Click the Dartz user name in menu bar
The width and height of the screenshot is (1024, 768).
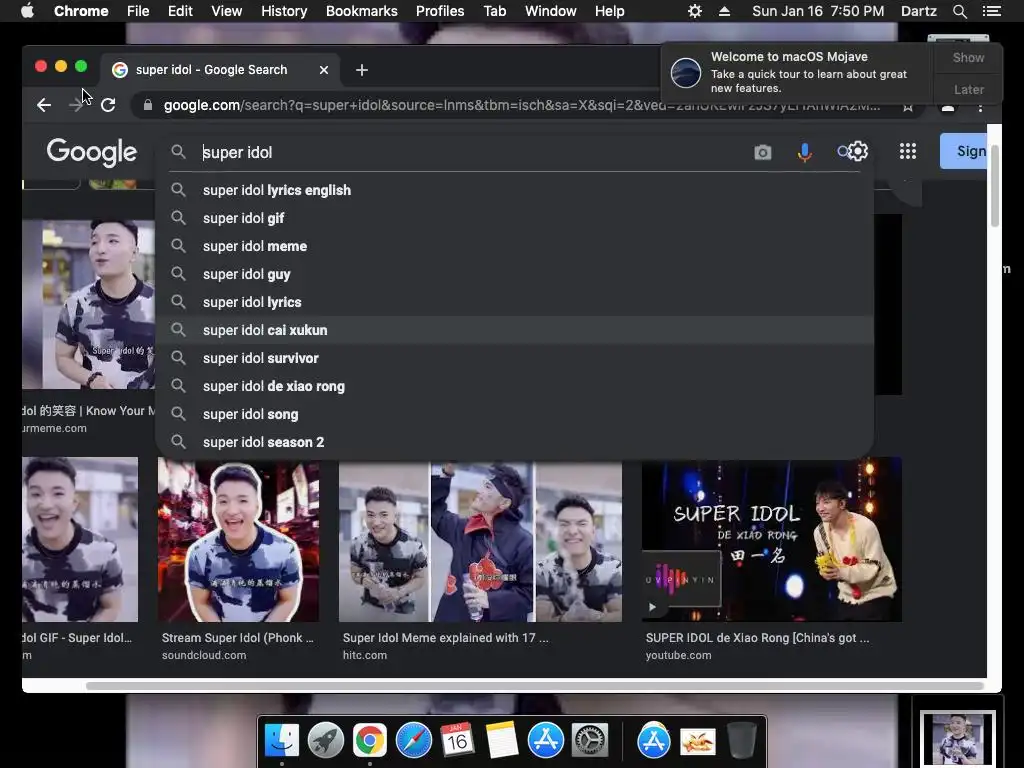(x=918, y=11)
